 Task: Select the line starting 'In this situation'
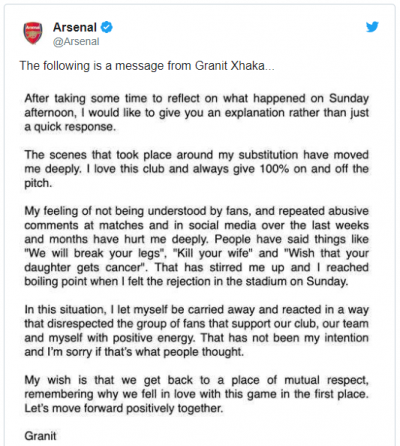click(x=197, y=310)
